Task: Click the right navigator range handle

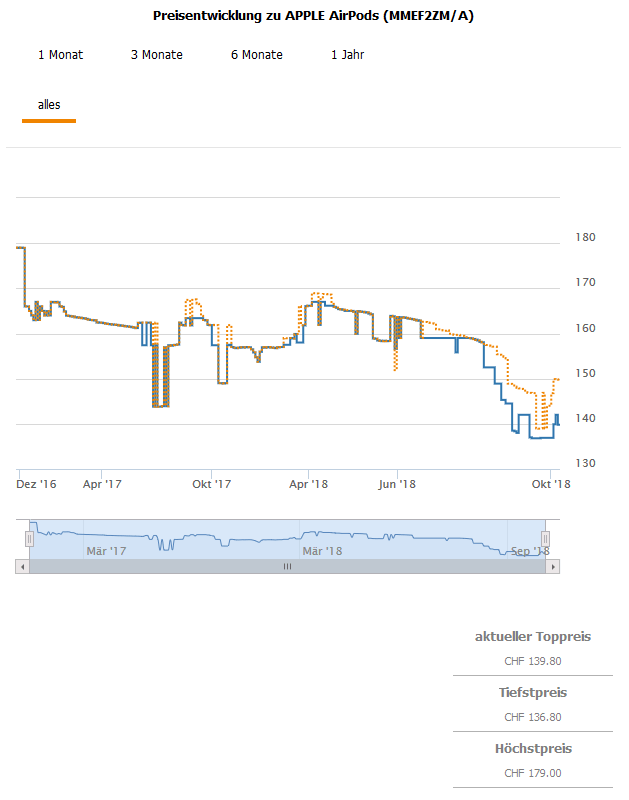Action: click(545, 538)
